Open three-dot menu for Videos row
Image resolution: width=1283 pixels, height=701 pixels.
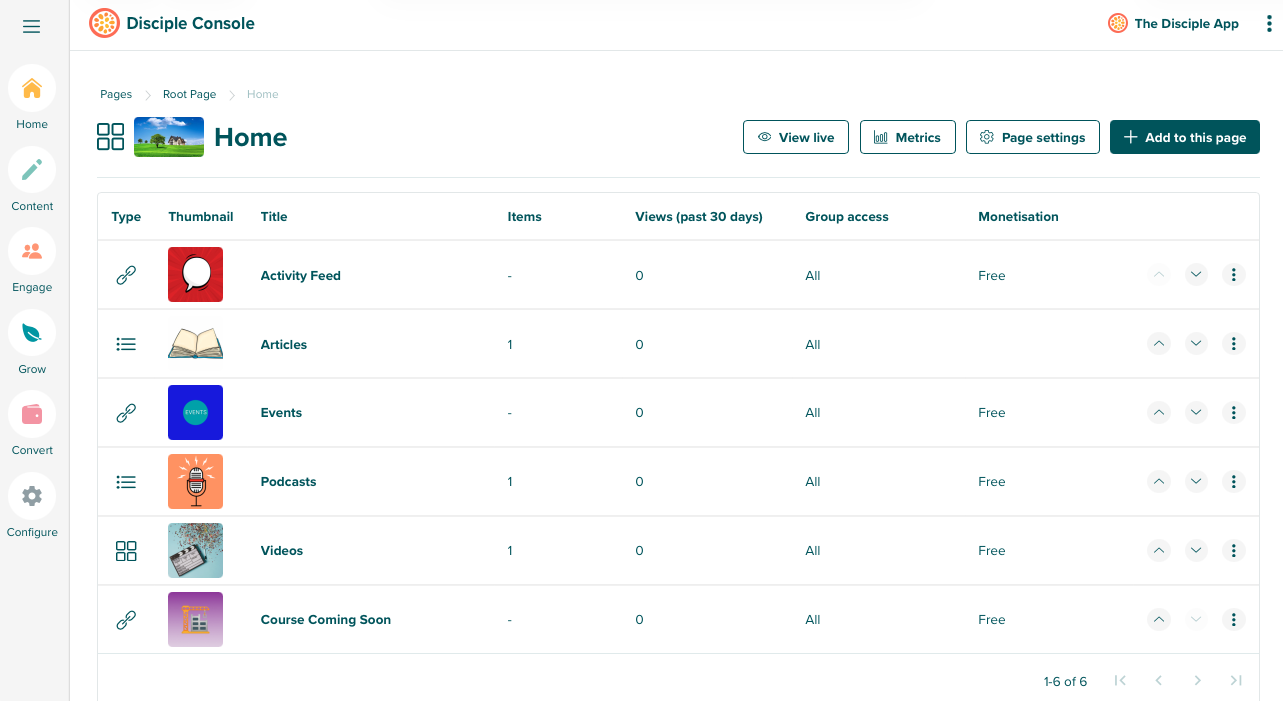[x=1234, y=550]
